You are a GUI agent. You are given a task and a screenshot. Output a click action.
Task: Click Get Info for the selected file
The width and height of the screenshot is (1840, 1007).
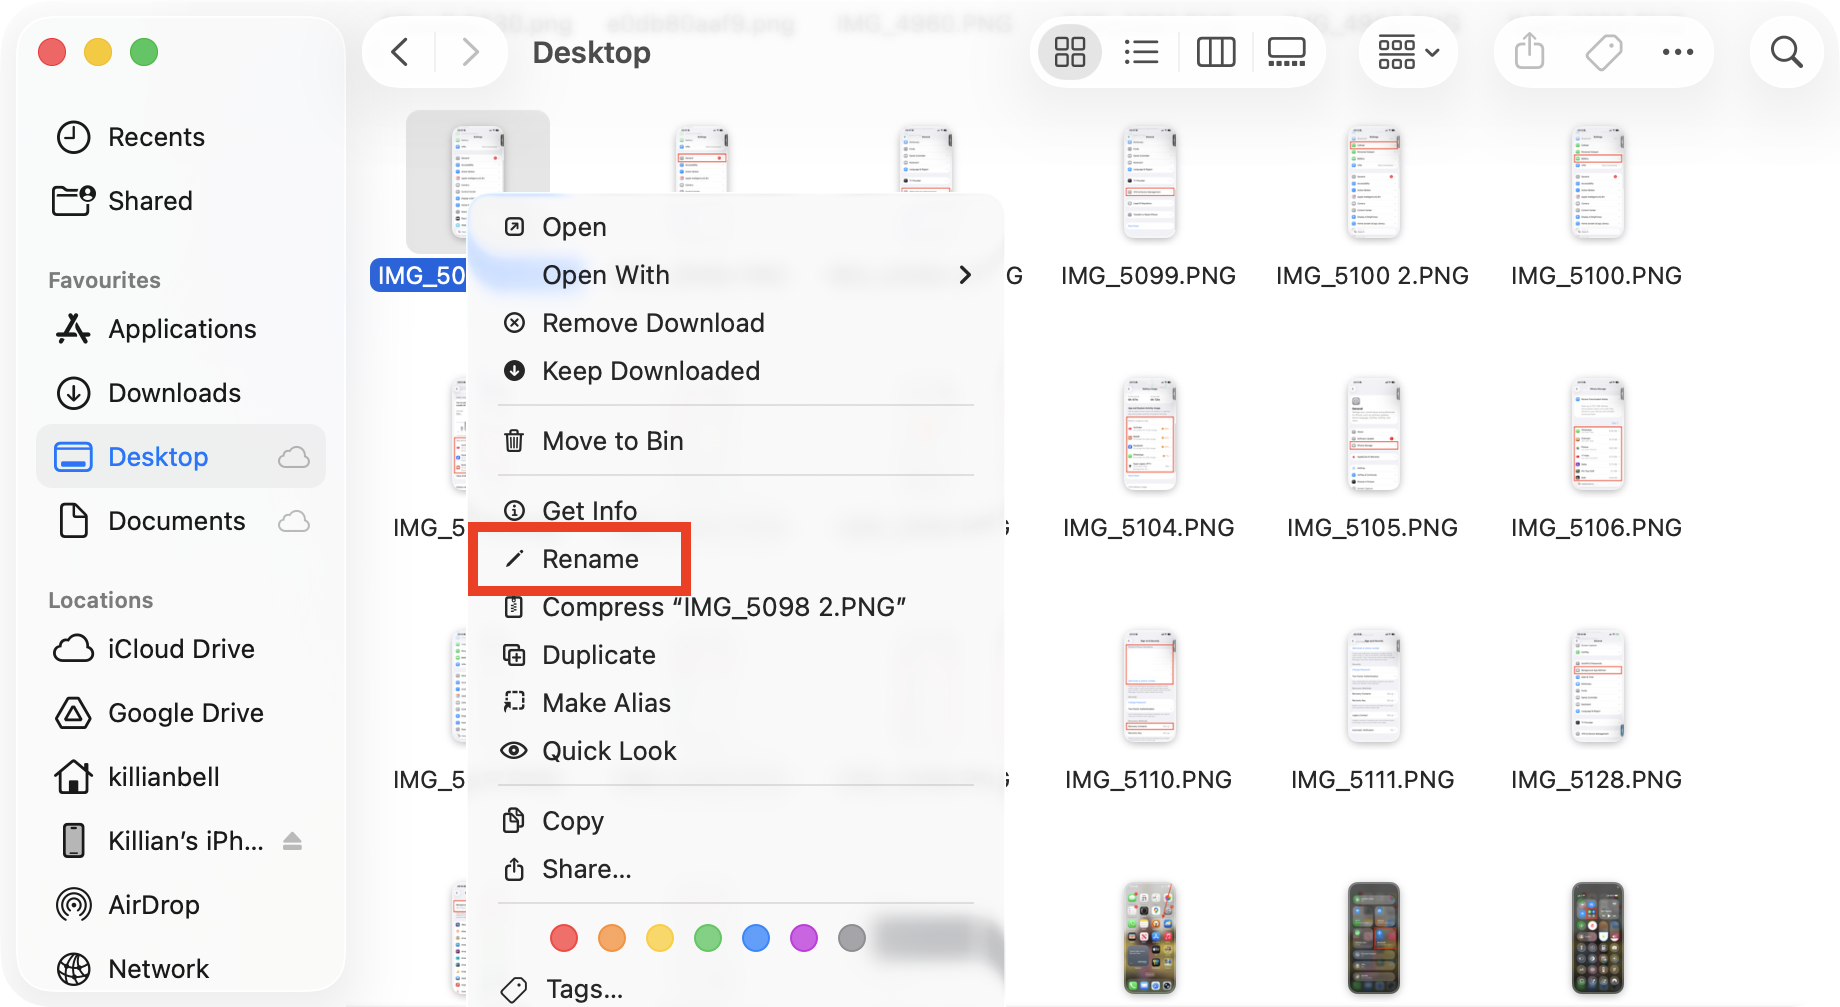[589, 510]
